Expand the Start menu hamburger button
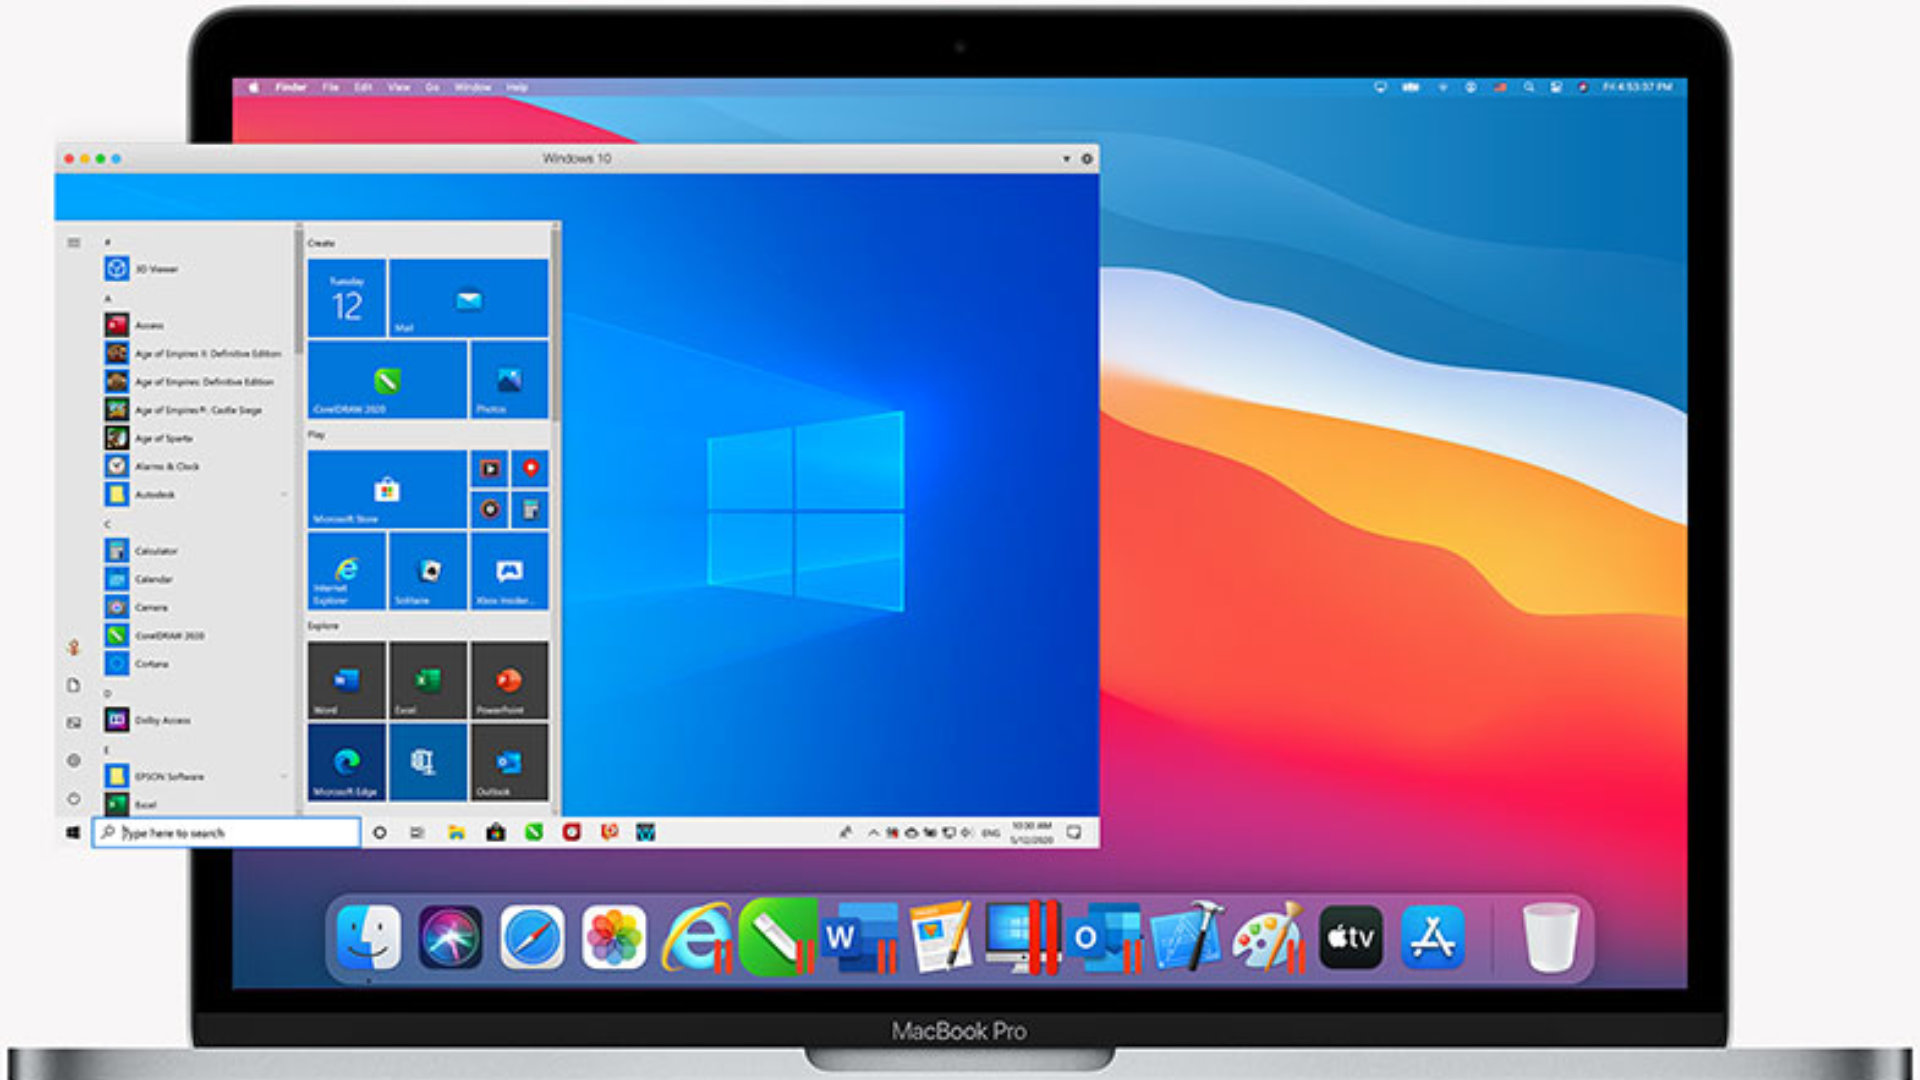The image size is (1920, 1080). [74, 242]
